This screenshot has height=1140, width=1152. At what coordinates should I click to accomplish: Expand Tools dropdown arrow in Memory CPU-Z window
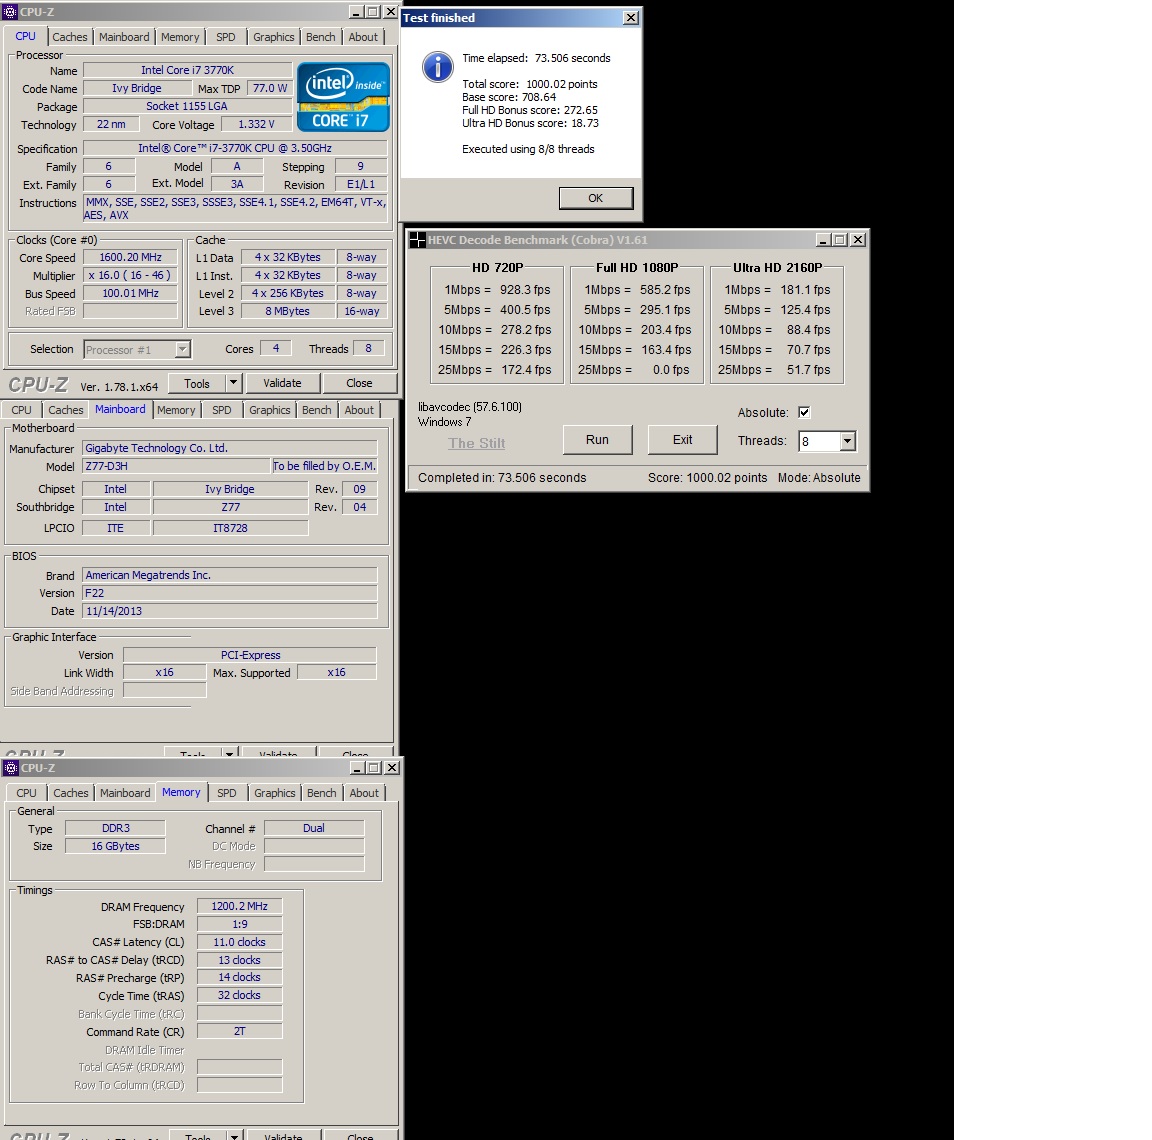coord(234,1136)
